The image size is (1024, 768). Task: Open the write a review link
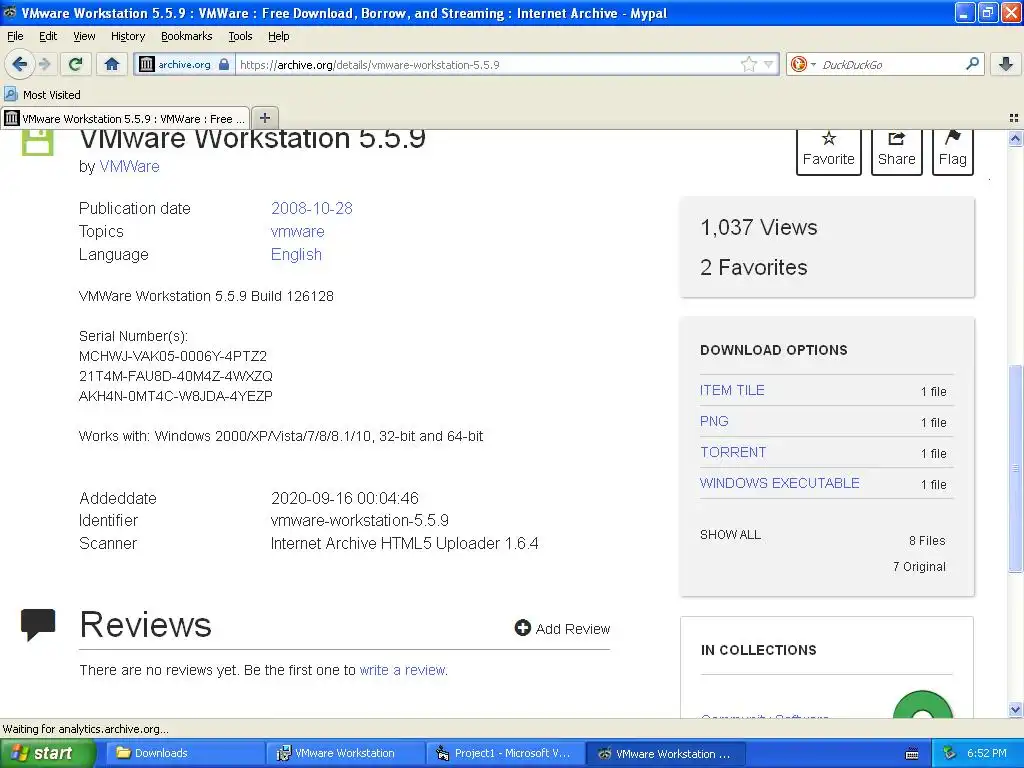click(x=402, y=670)
